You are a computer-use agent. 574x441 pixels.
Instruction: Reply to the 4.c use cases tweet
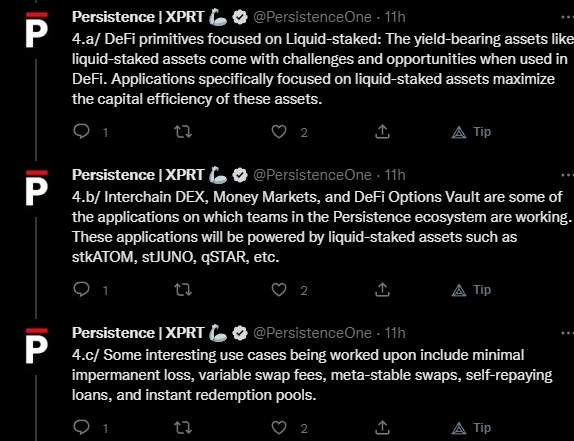click(81, 427)
